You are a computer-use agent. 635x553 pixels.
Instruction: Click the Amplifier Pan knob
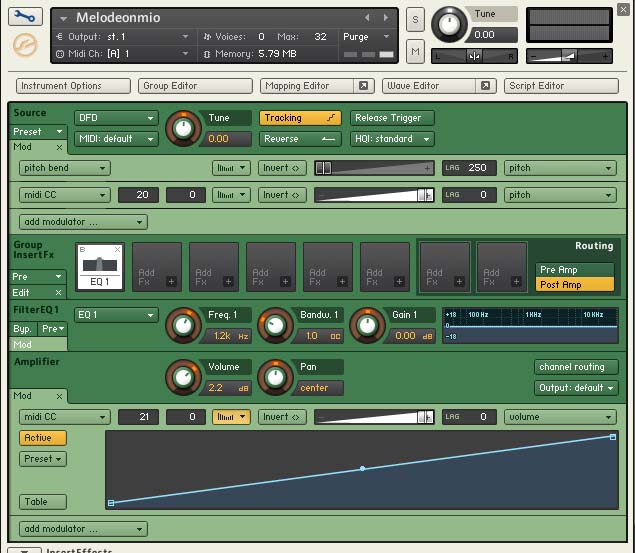click(x=275, y=377)
